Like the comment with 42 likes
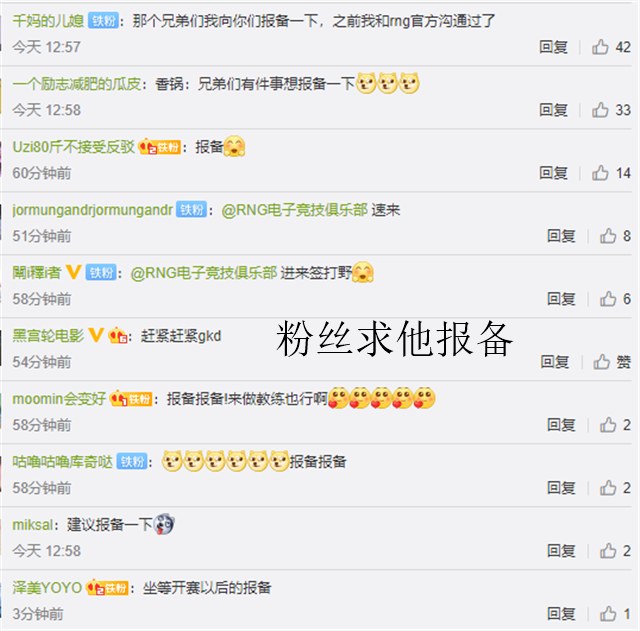This screenshot has height=631, width=640. click(600, 47)
